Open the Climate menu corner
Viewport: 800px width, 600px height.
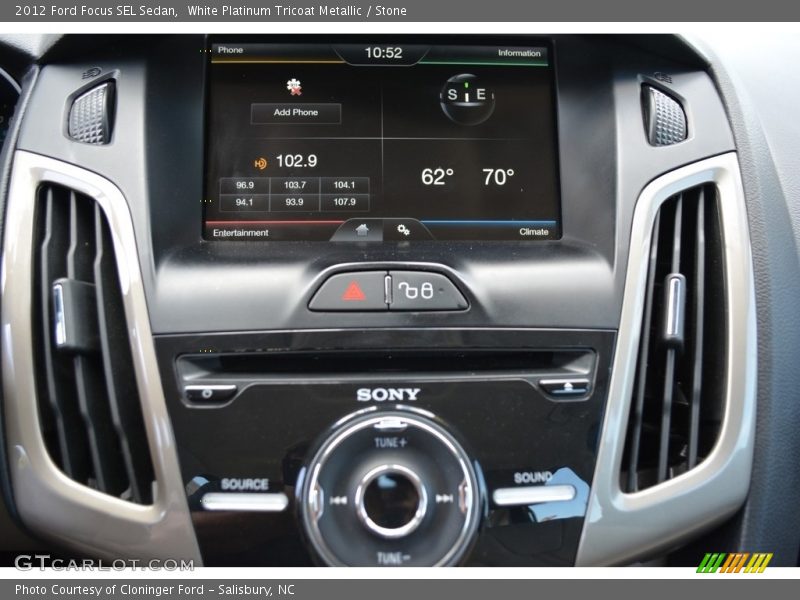pos(534,232)
